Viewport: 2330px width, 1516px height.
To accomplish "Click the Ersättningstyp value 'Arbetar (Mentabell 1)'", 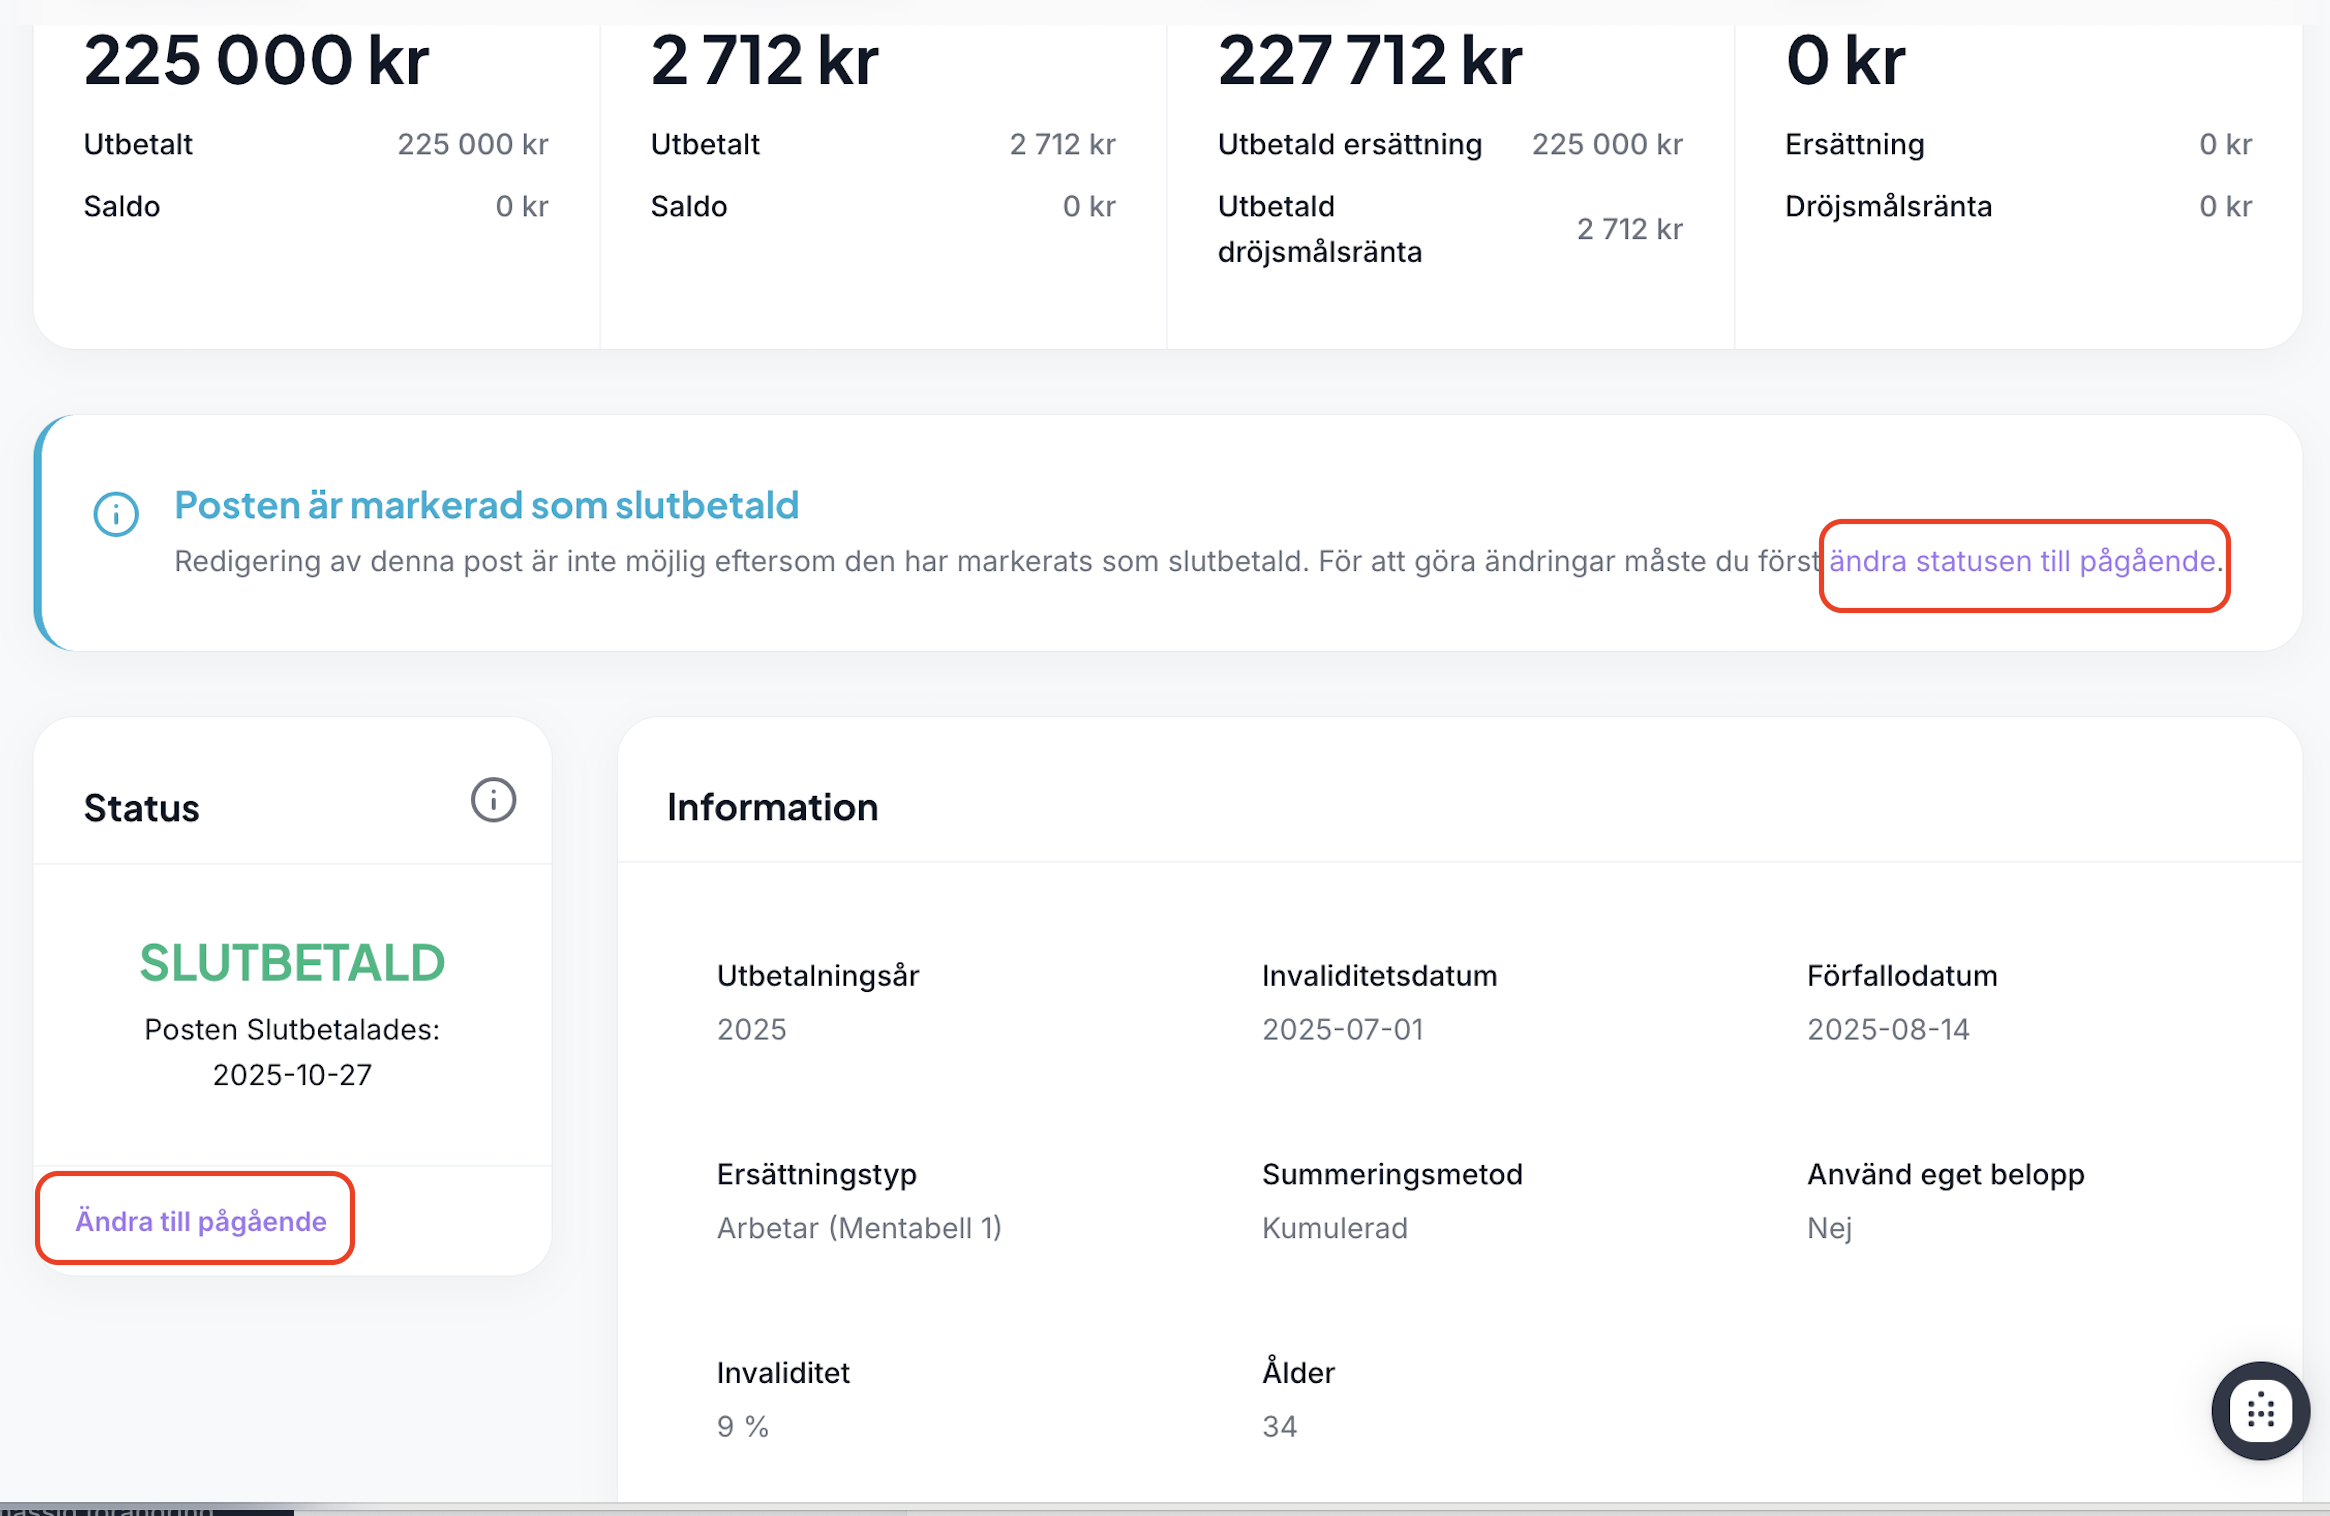I will (858, 1227).
